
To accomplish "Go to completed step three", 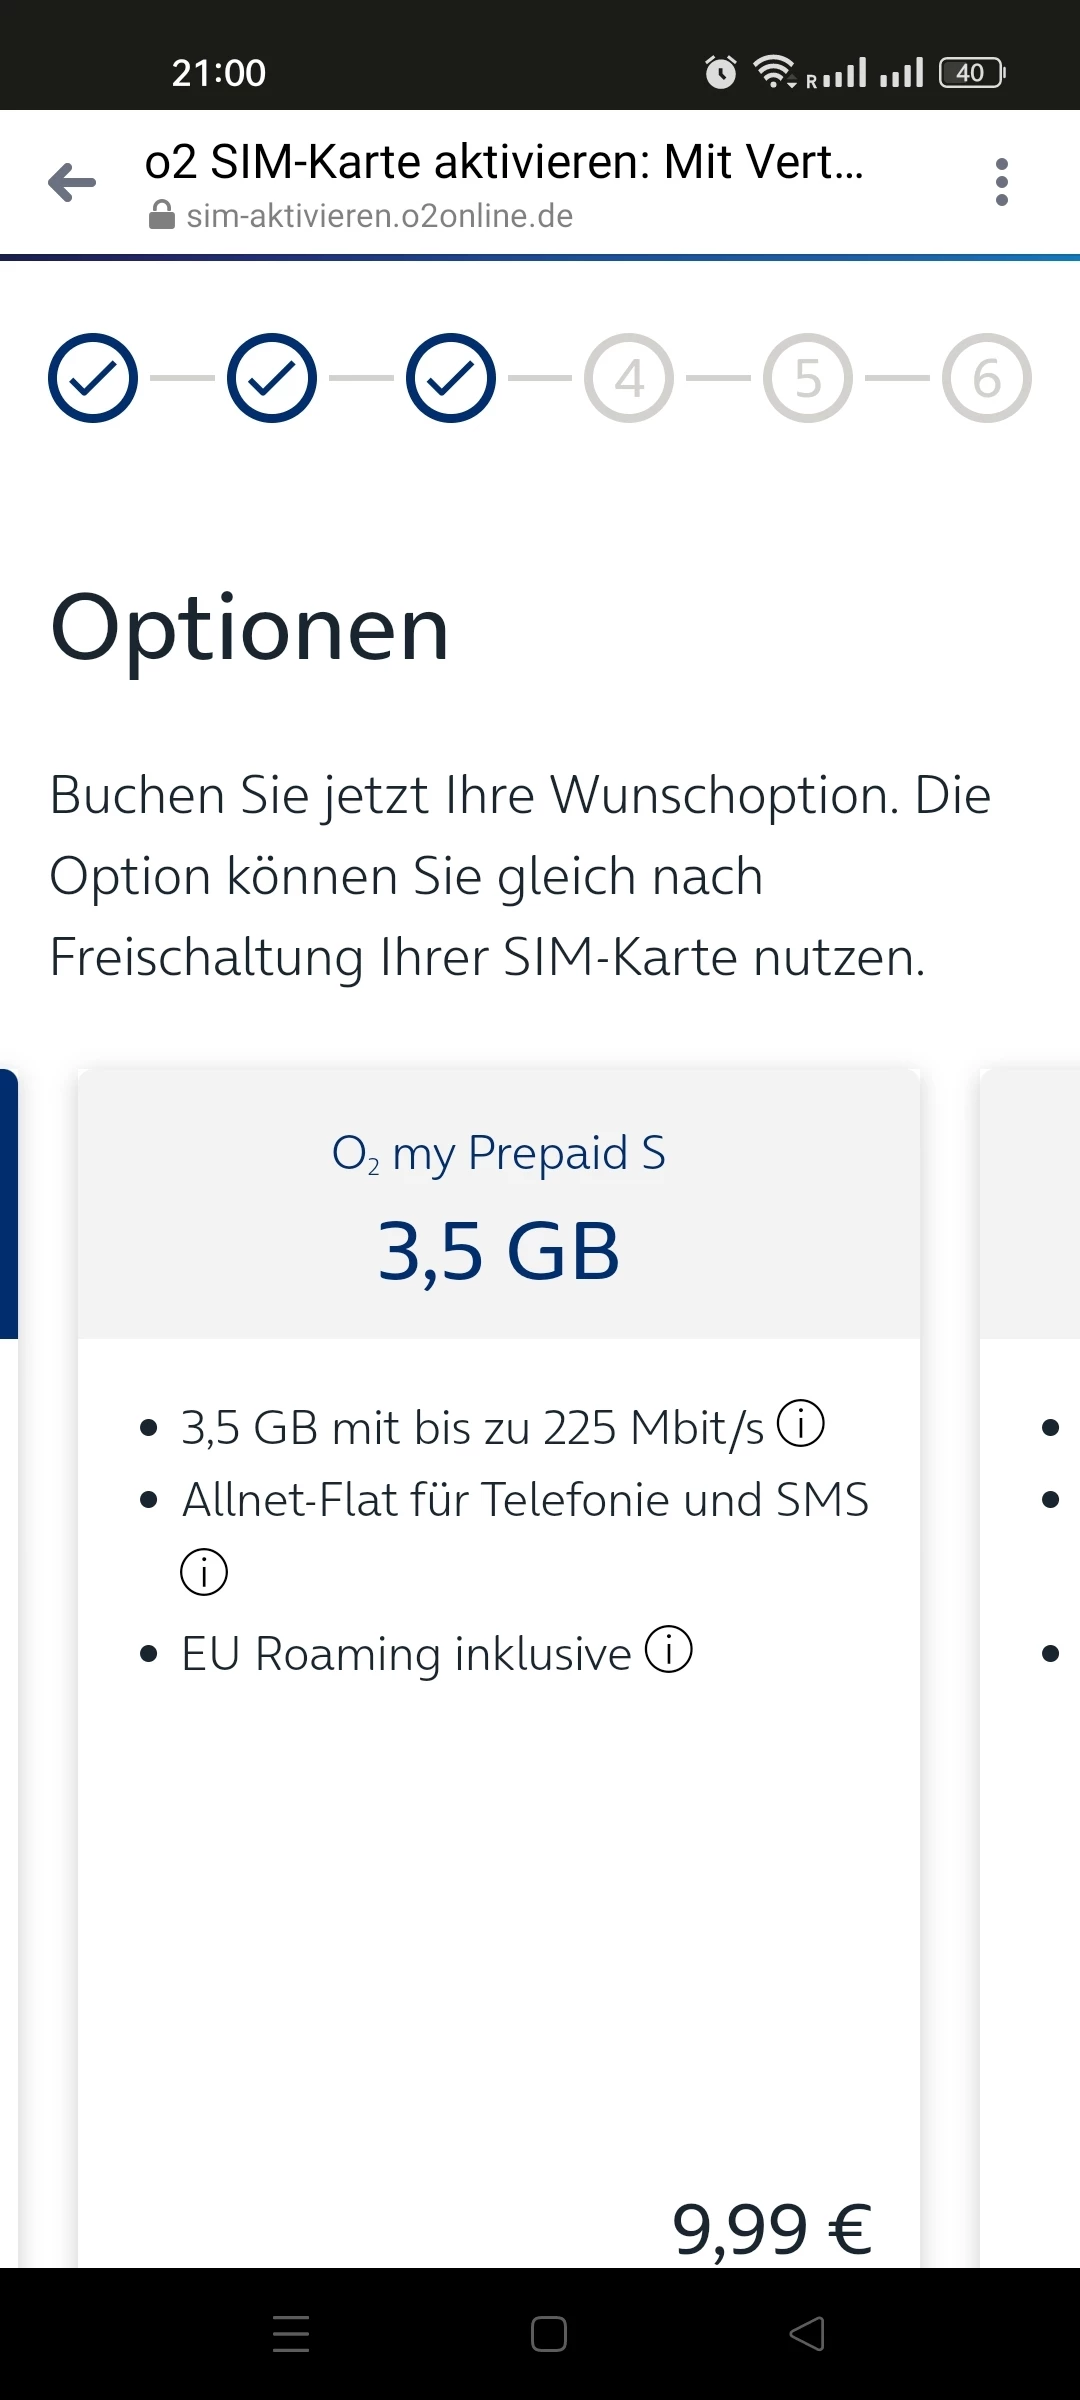I will (x=451, y=378).
